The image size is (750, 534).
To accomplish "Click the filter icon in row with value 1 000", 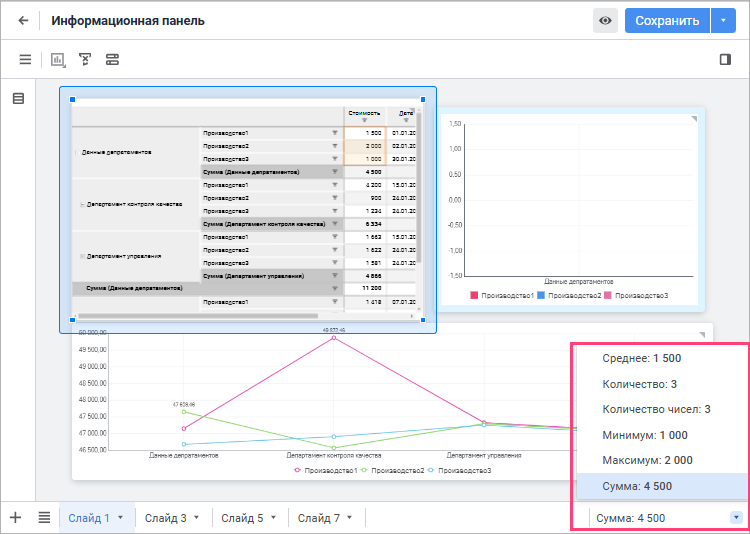I will 335,158.
